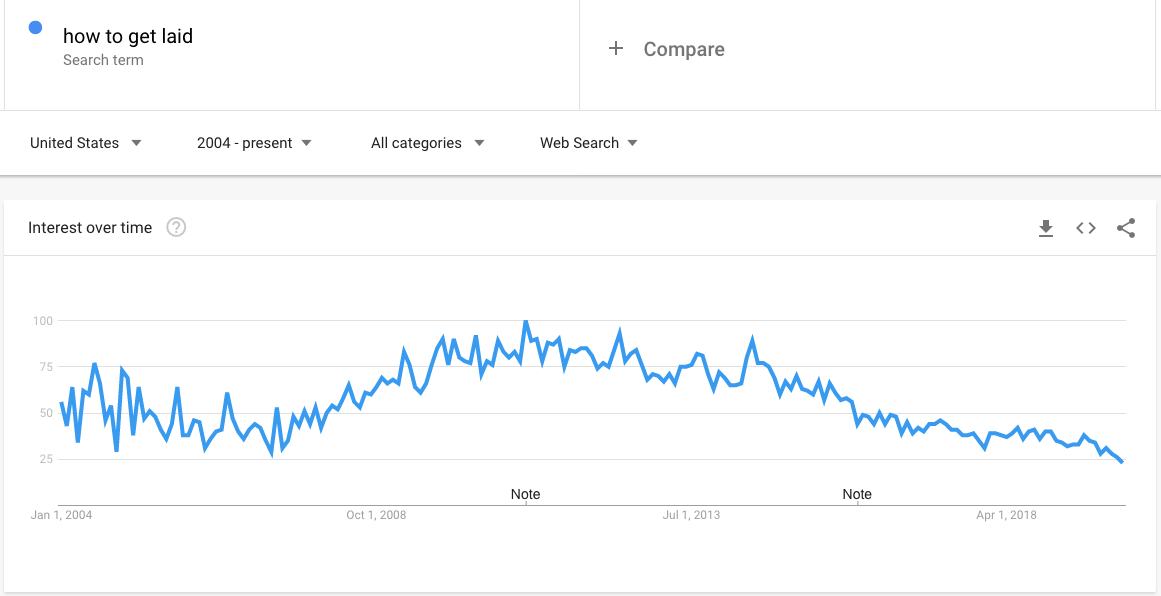Click the blue dot for the search term
This screenshot has height=596, width=1161.
(35, 28)
